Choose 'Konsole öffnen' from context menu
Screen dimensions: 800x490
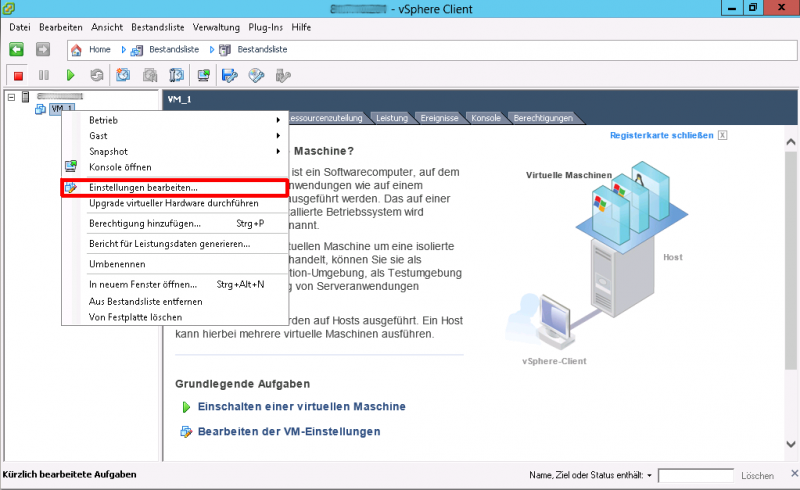(174, 167)
